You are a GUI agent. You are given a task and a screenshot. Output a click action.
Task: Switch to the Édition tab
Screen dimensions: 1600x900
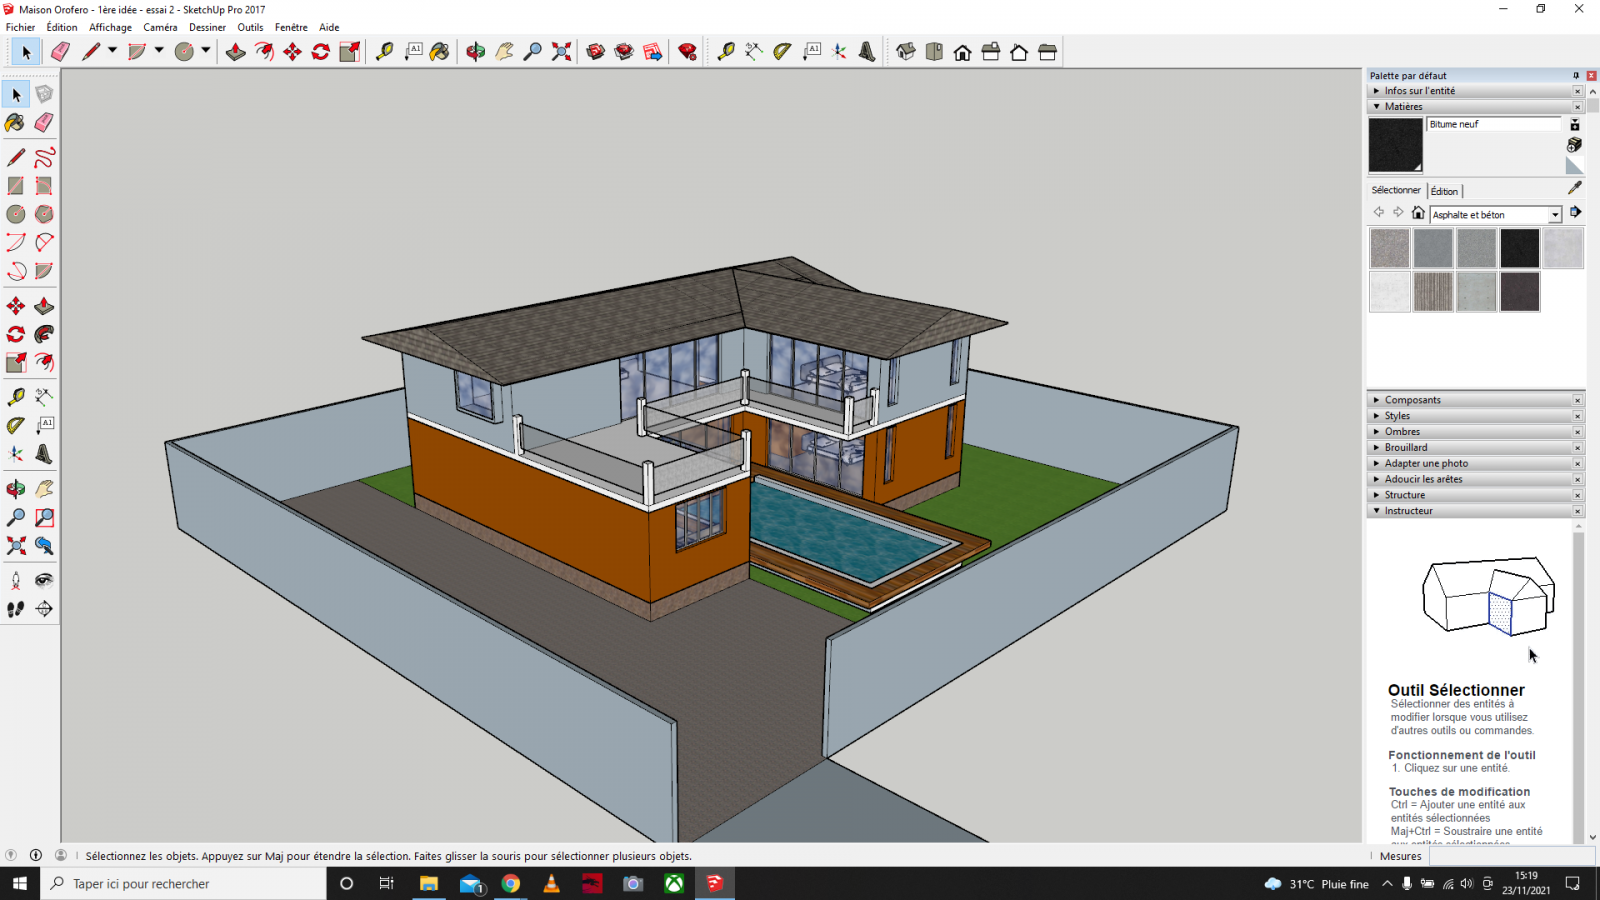pyautogui.click(x=1444, y=191)
